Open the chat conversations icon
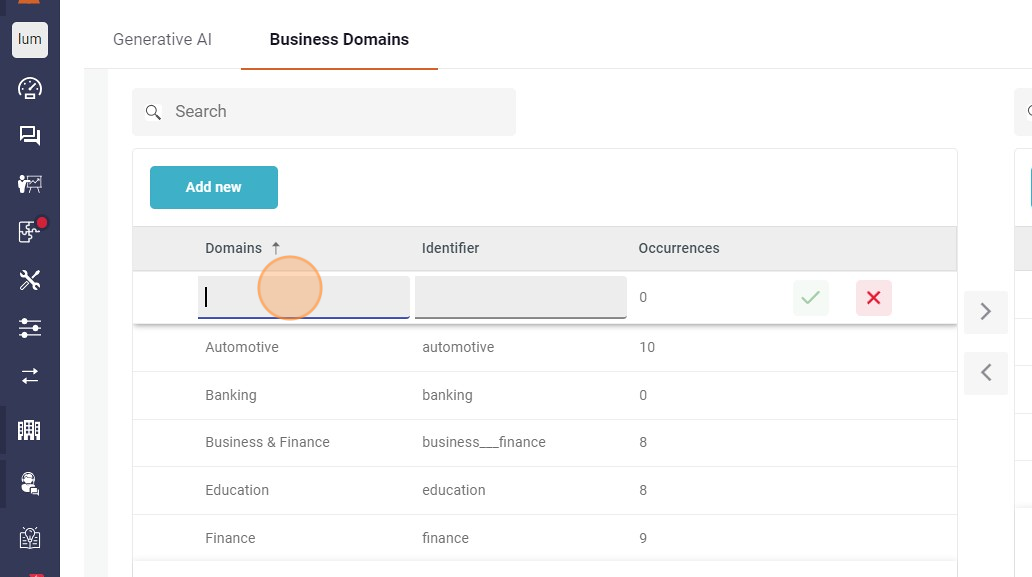 click(x=30, y=136)
